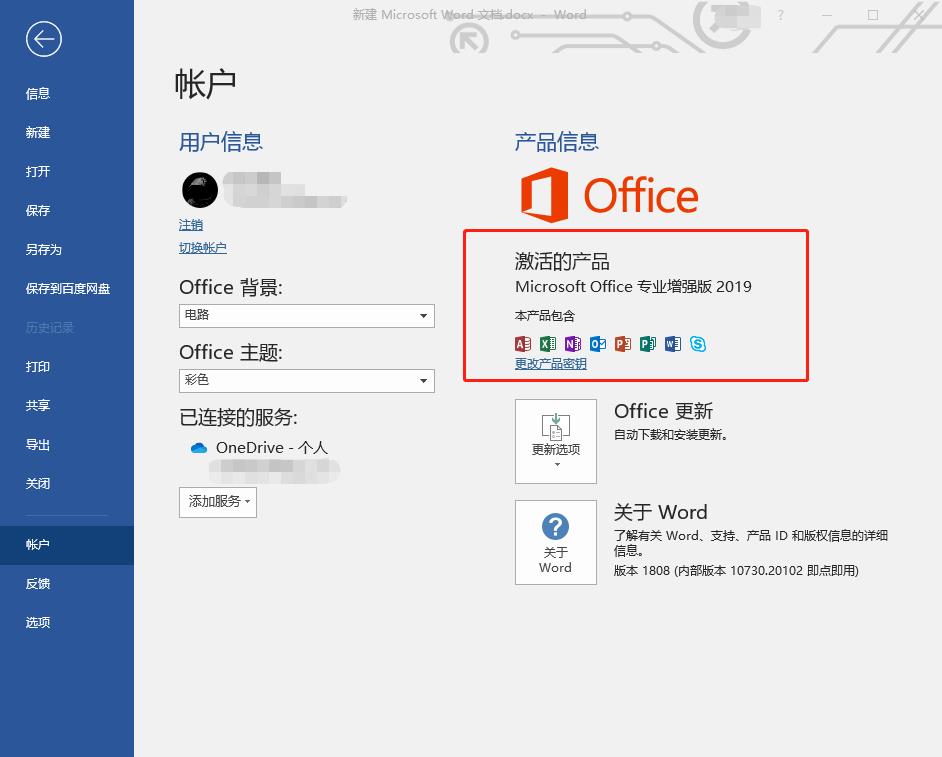
Task: Click the '用户信息' heading
Action: [220, 142]
